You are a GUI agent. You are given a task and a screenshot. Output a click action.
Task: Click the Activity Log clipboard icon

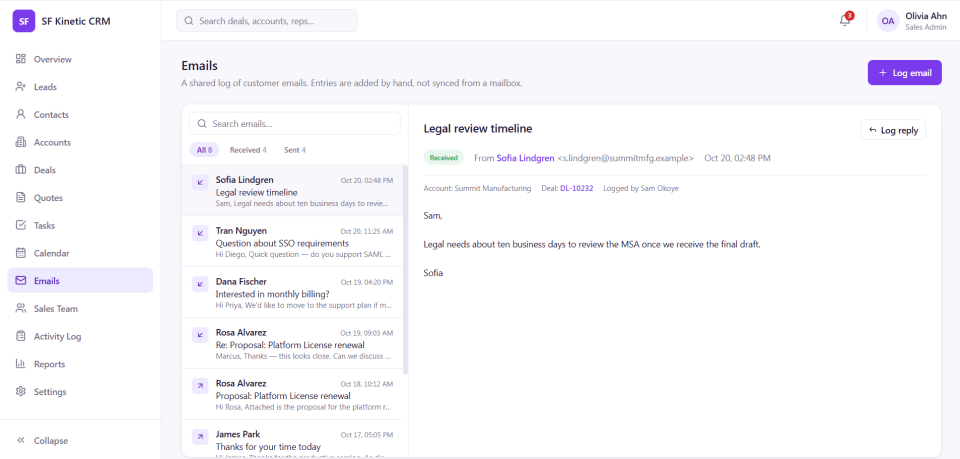(21, 336)
